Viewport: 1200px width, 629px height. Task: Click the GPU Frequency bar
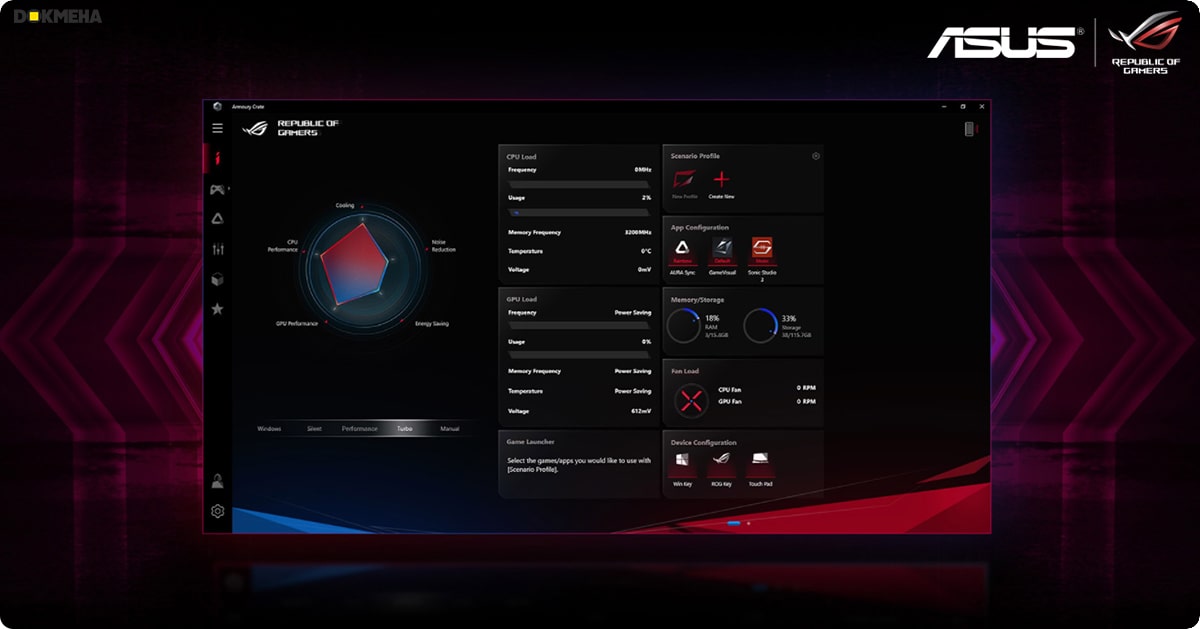579,326
